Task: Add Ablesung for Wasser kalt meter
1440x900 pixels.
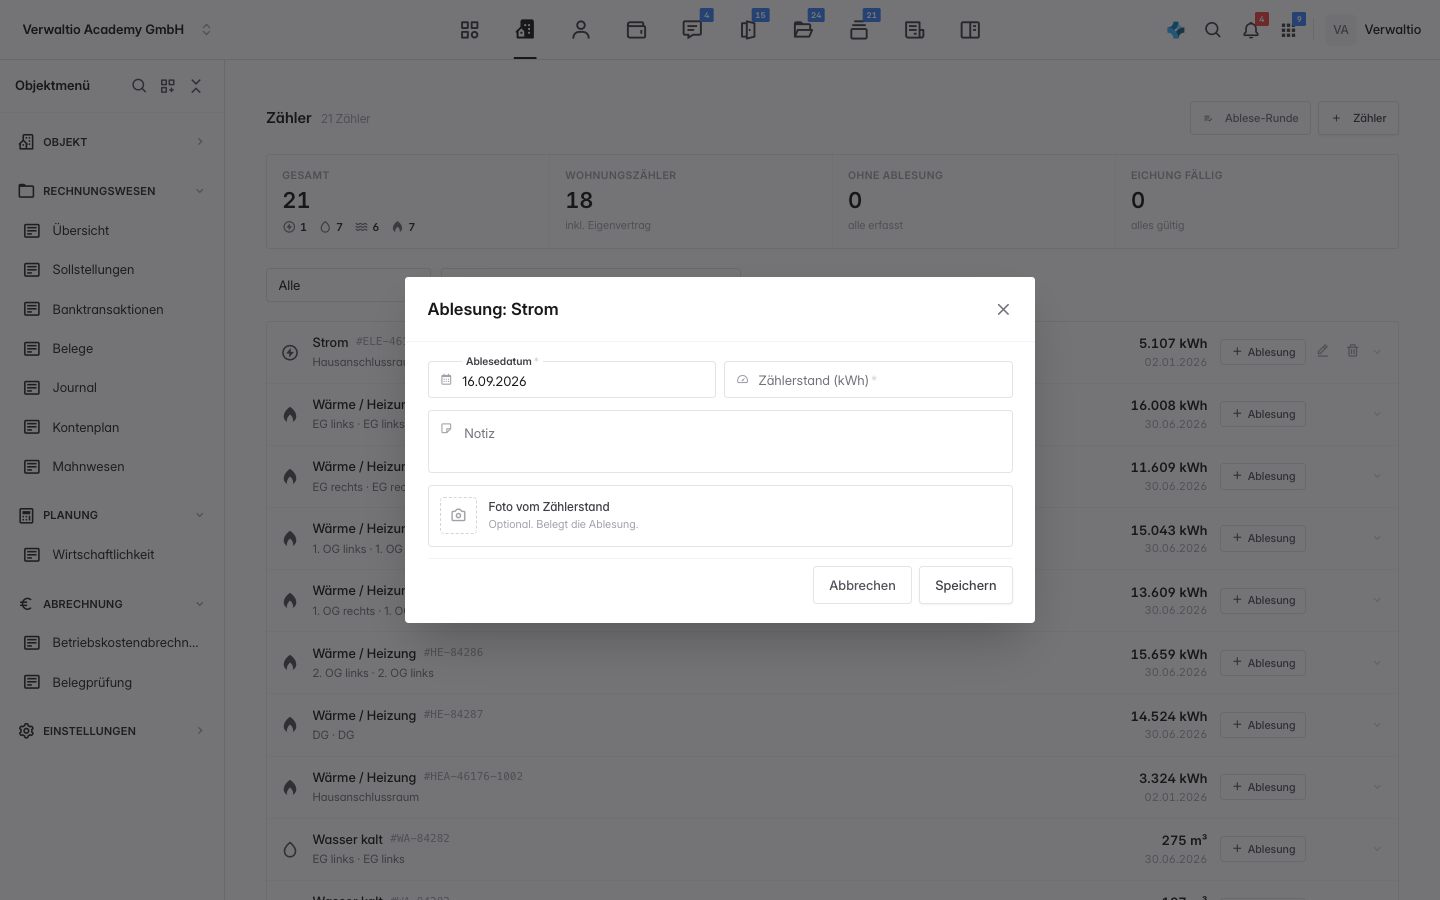Action: pos(1263,849)
